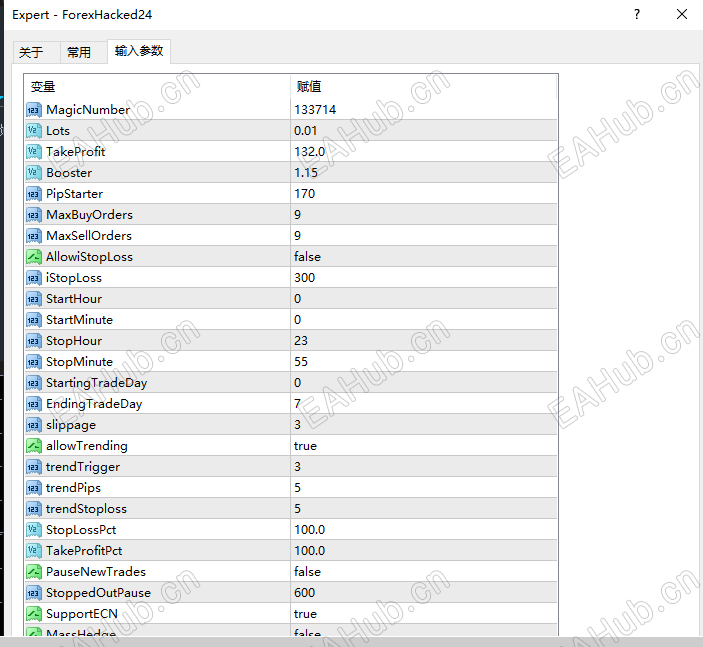Select the Lots value 0.01

point(305,131)
